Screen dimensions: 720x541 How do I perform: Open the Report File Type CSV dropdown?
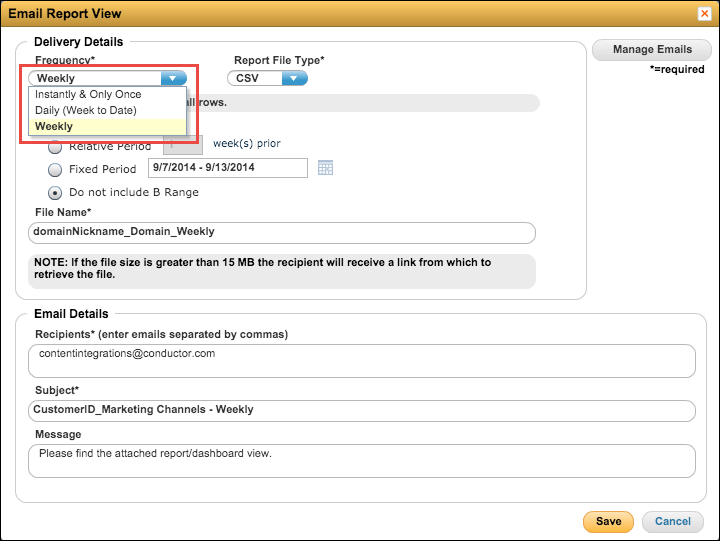click(267, 78)
